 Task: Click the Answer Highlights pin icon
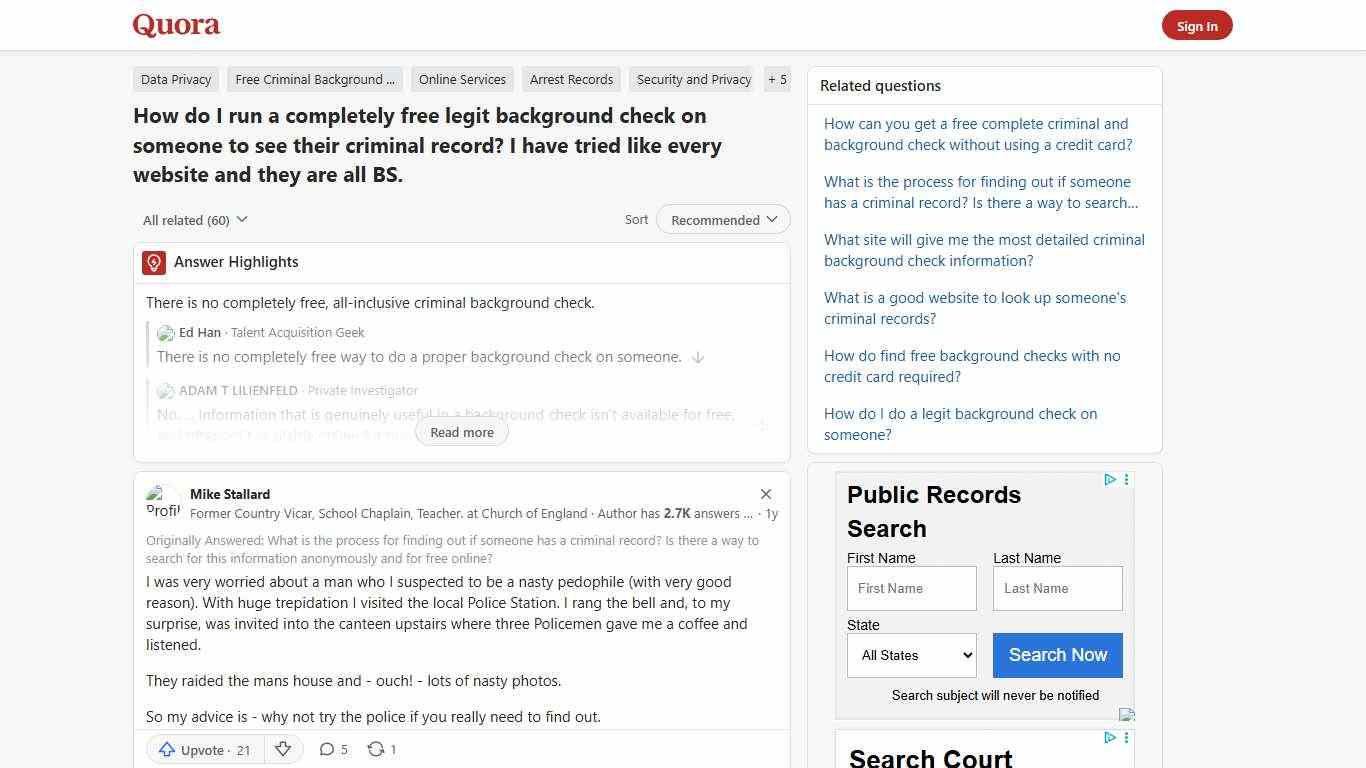[153, 262]
